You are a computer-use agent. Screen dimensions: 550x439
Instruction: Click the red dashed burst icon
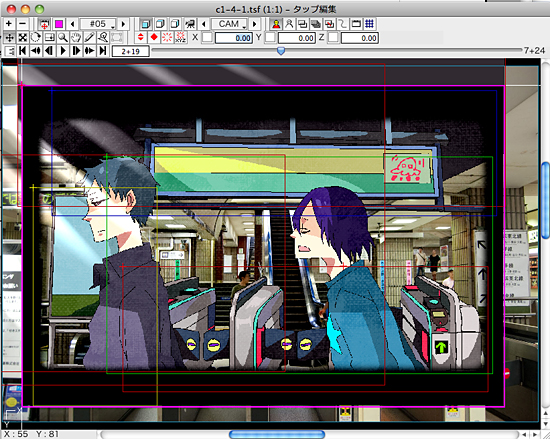click(x=167, y=38)
